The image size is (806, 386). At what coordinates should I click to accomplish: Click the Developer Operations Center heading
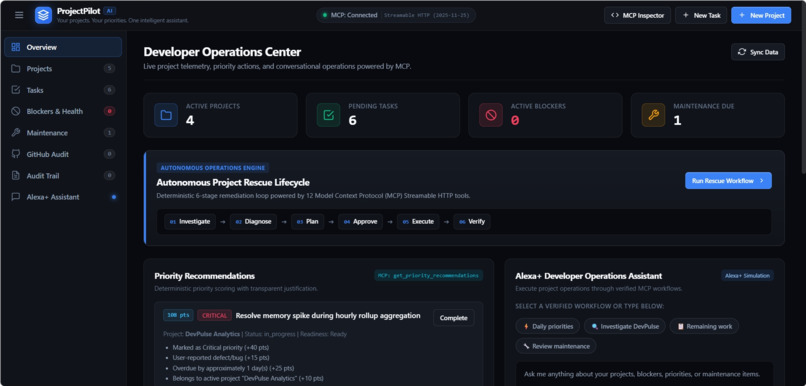pyautogui.click(x=222, y=52)
